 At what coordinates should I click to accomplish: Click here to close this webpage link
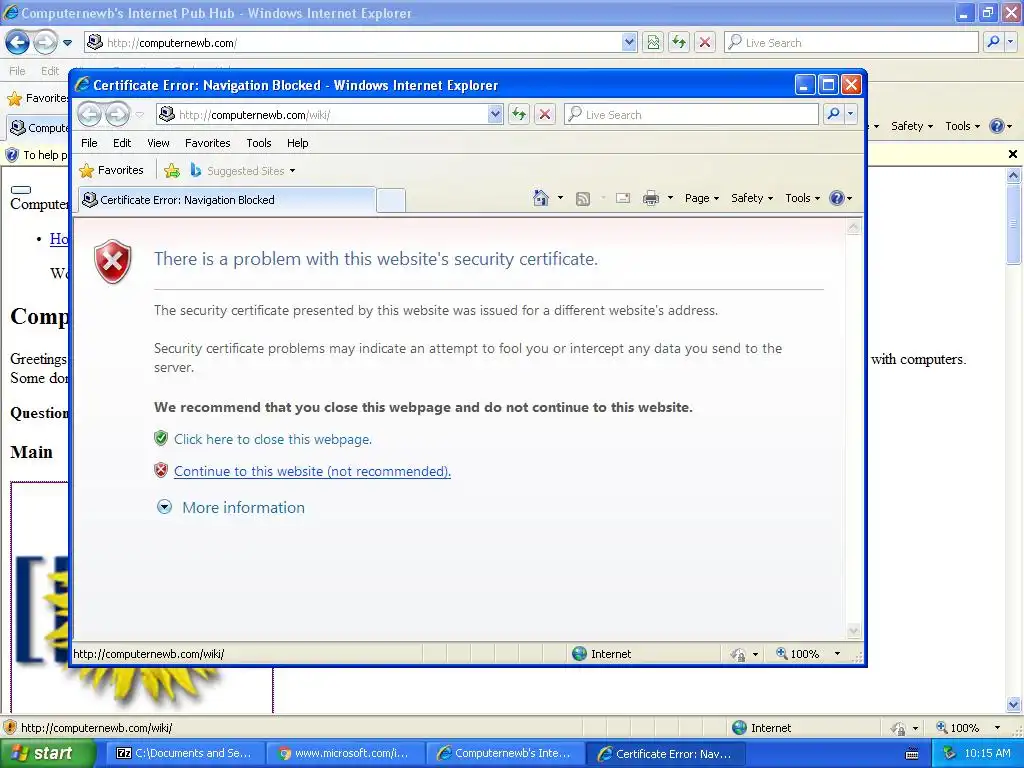tap(273, 440)
